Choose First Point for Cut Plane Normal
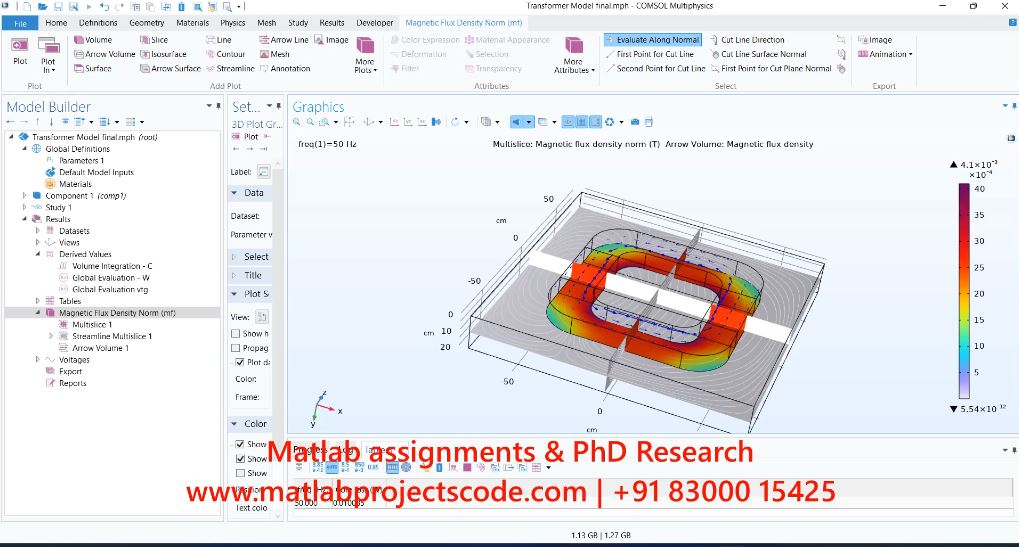This screenshot has height=547, width=1019. [771, 68]
